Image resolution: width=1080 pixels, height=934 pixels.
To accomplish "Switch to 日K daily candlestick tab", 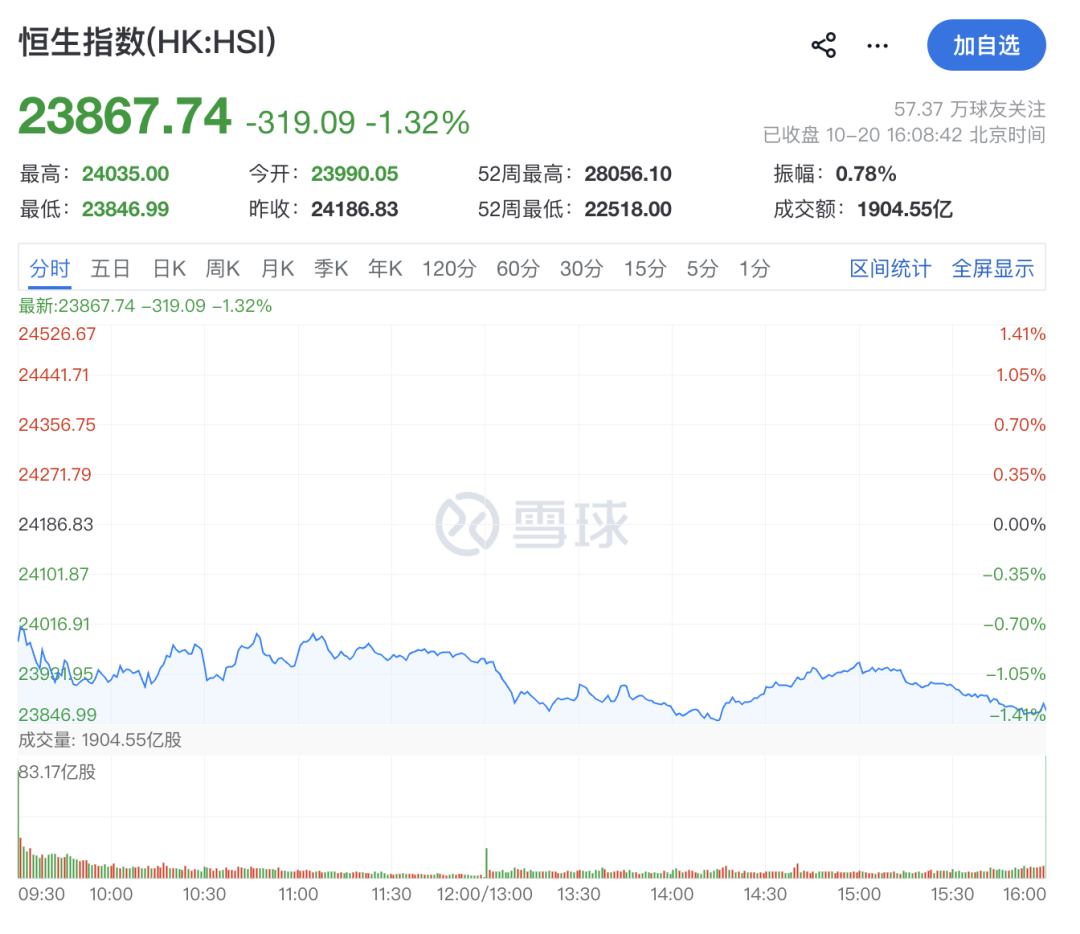I will 169,268.
